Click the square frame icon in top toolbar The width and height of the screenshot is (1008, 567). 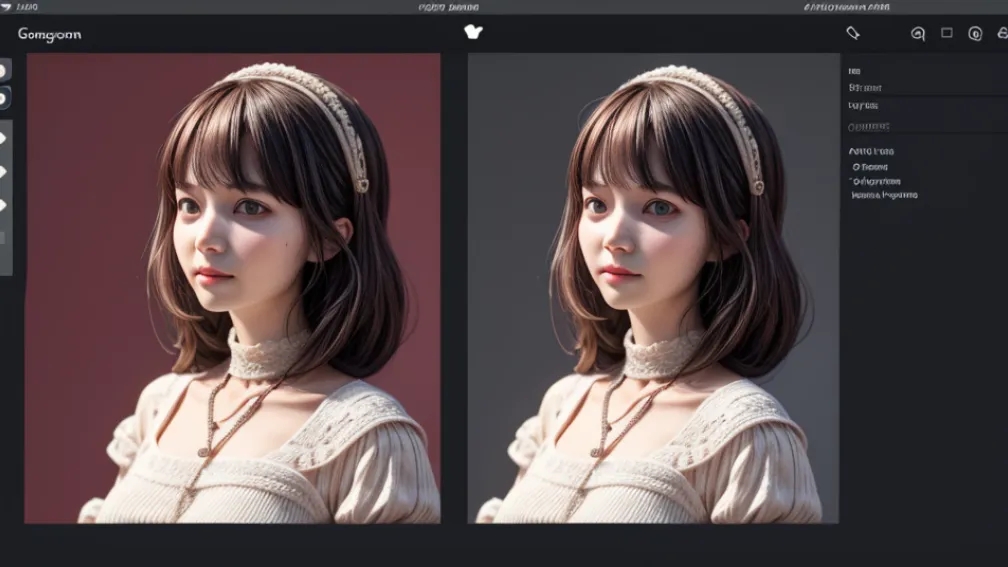coord(947,33)
